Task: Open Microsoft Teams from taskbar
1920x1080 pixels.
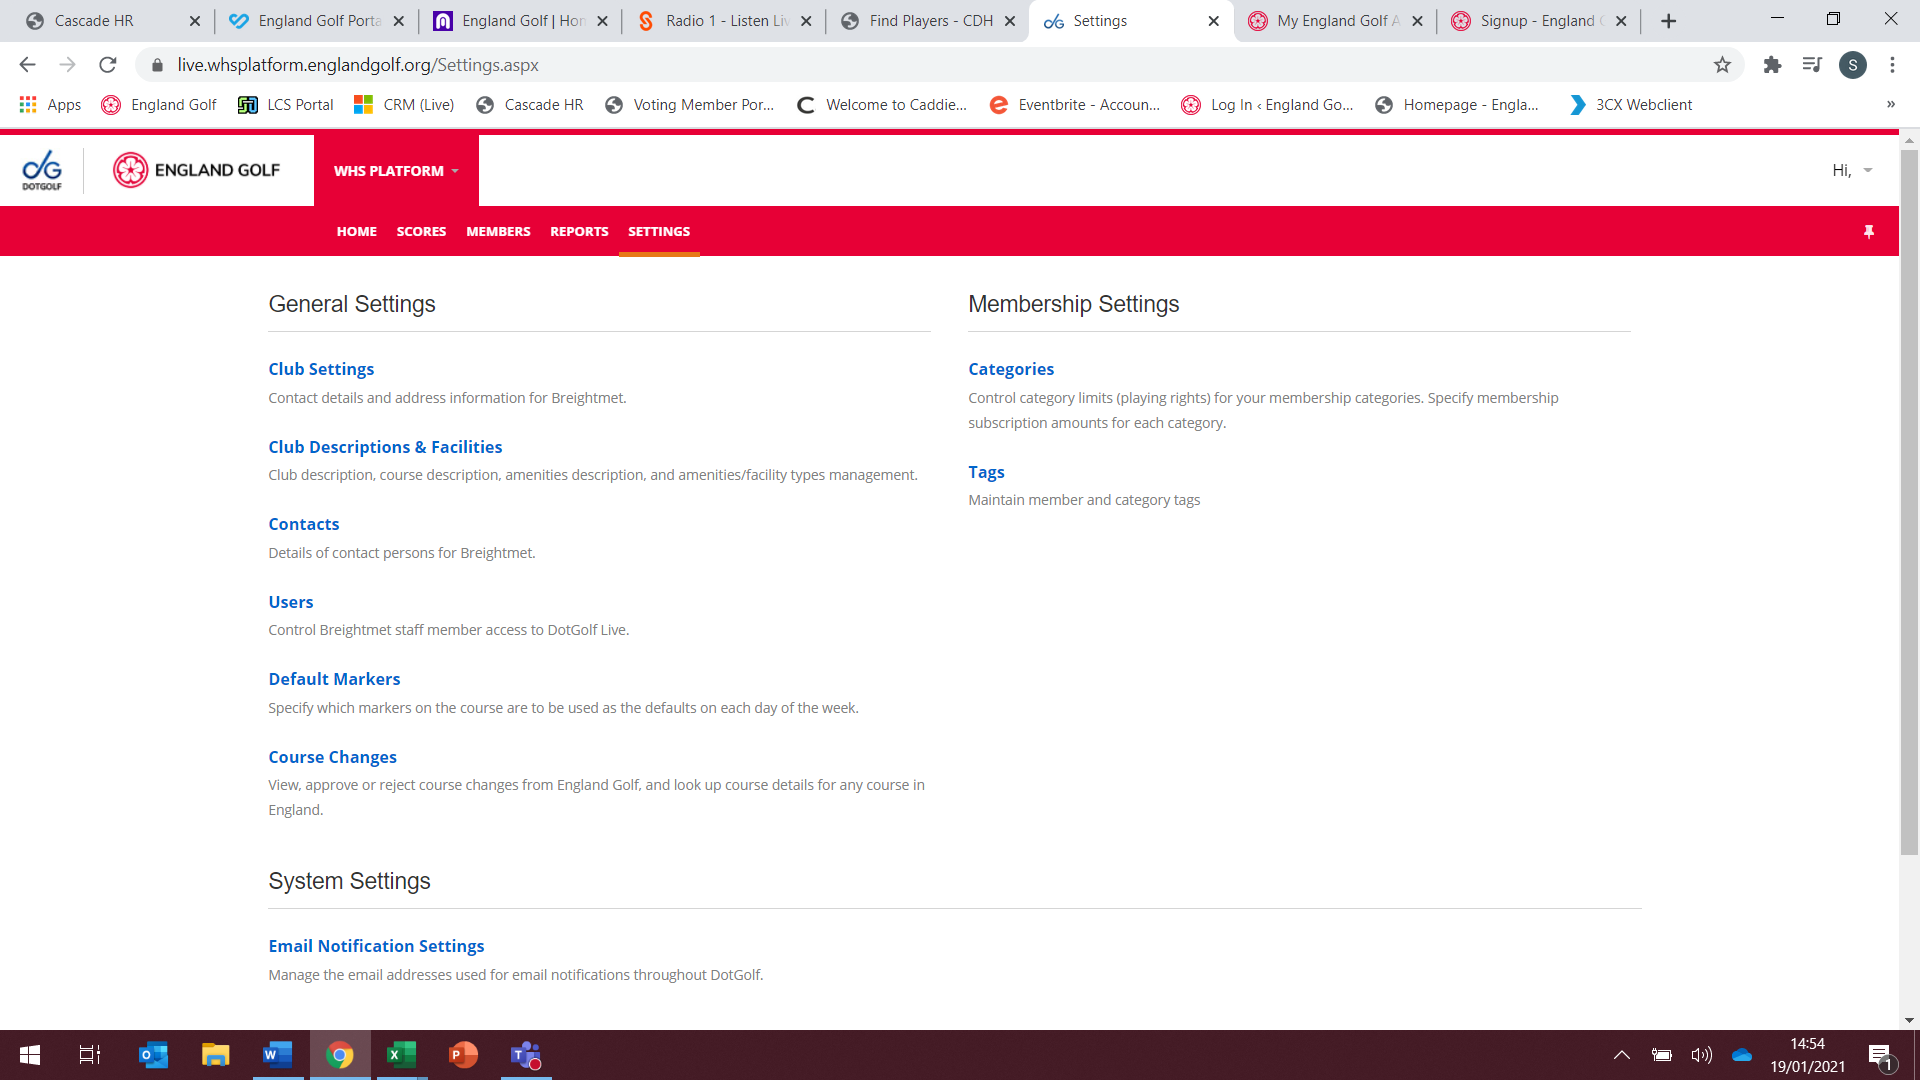Action: pos(525,1055)
